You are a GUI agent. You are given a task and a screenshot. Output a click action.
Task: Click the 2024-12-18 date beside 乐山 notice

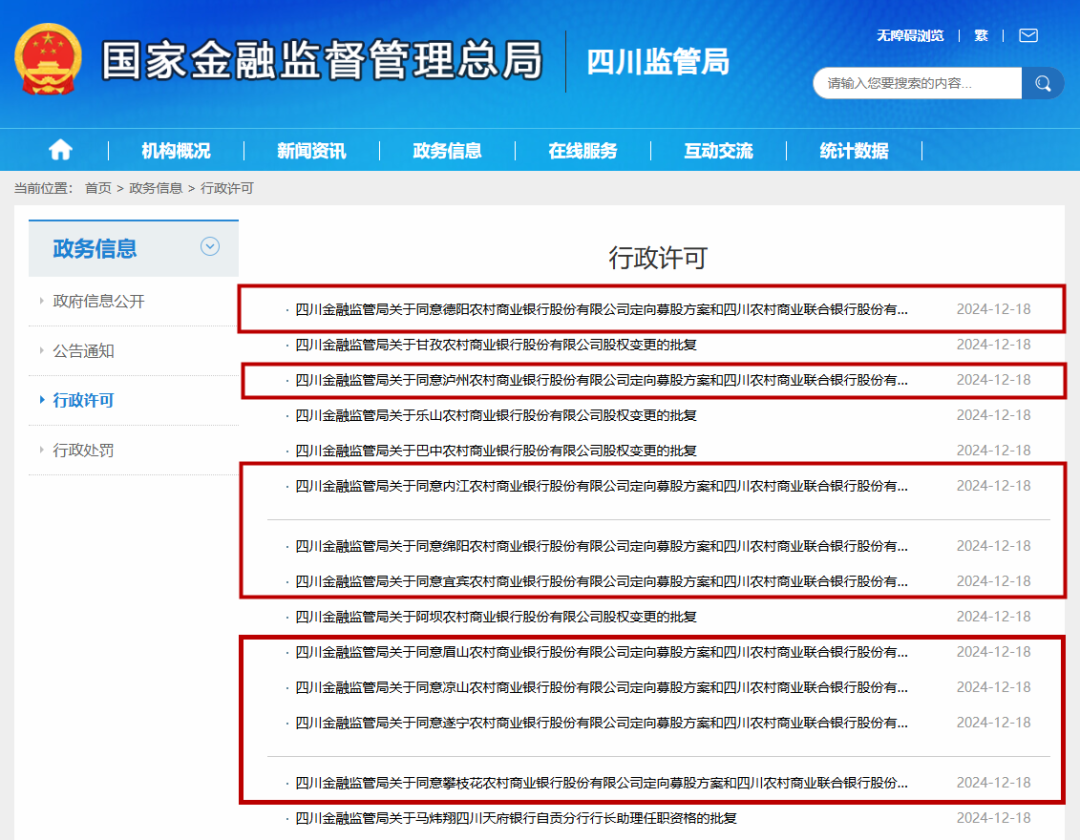[x=993, y=415]
